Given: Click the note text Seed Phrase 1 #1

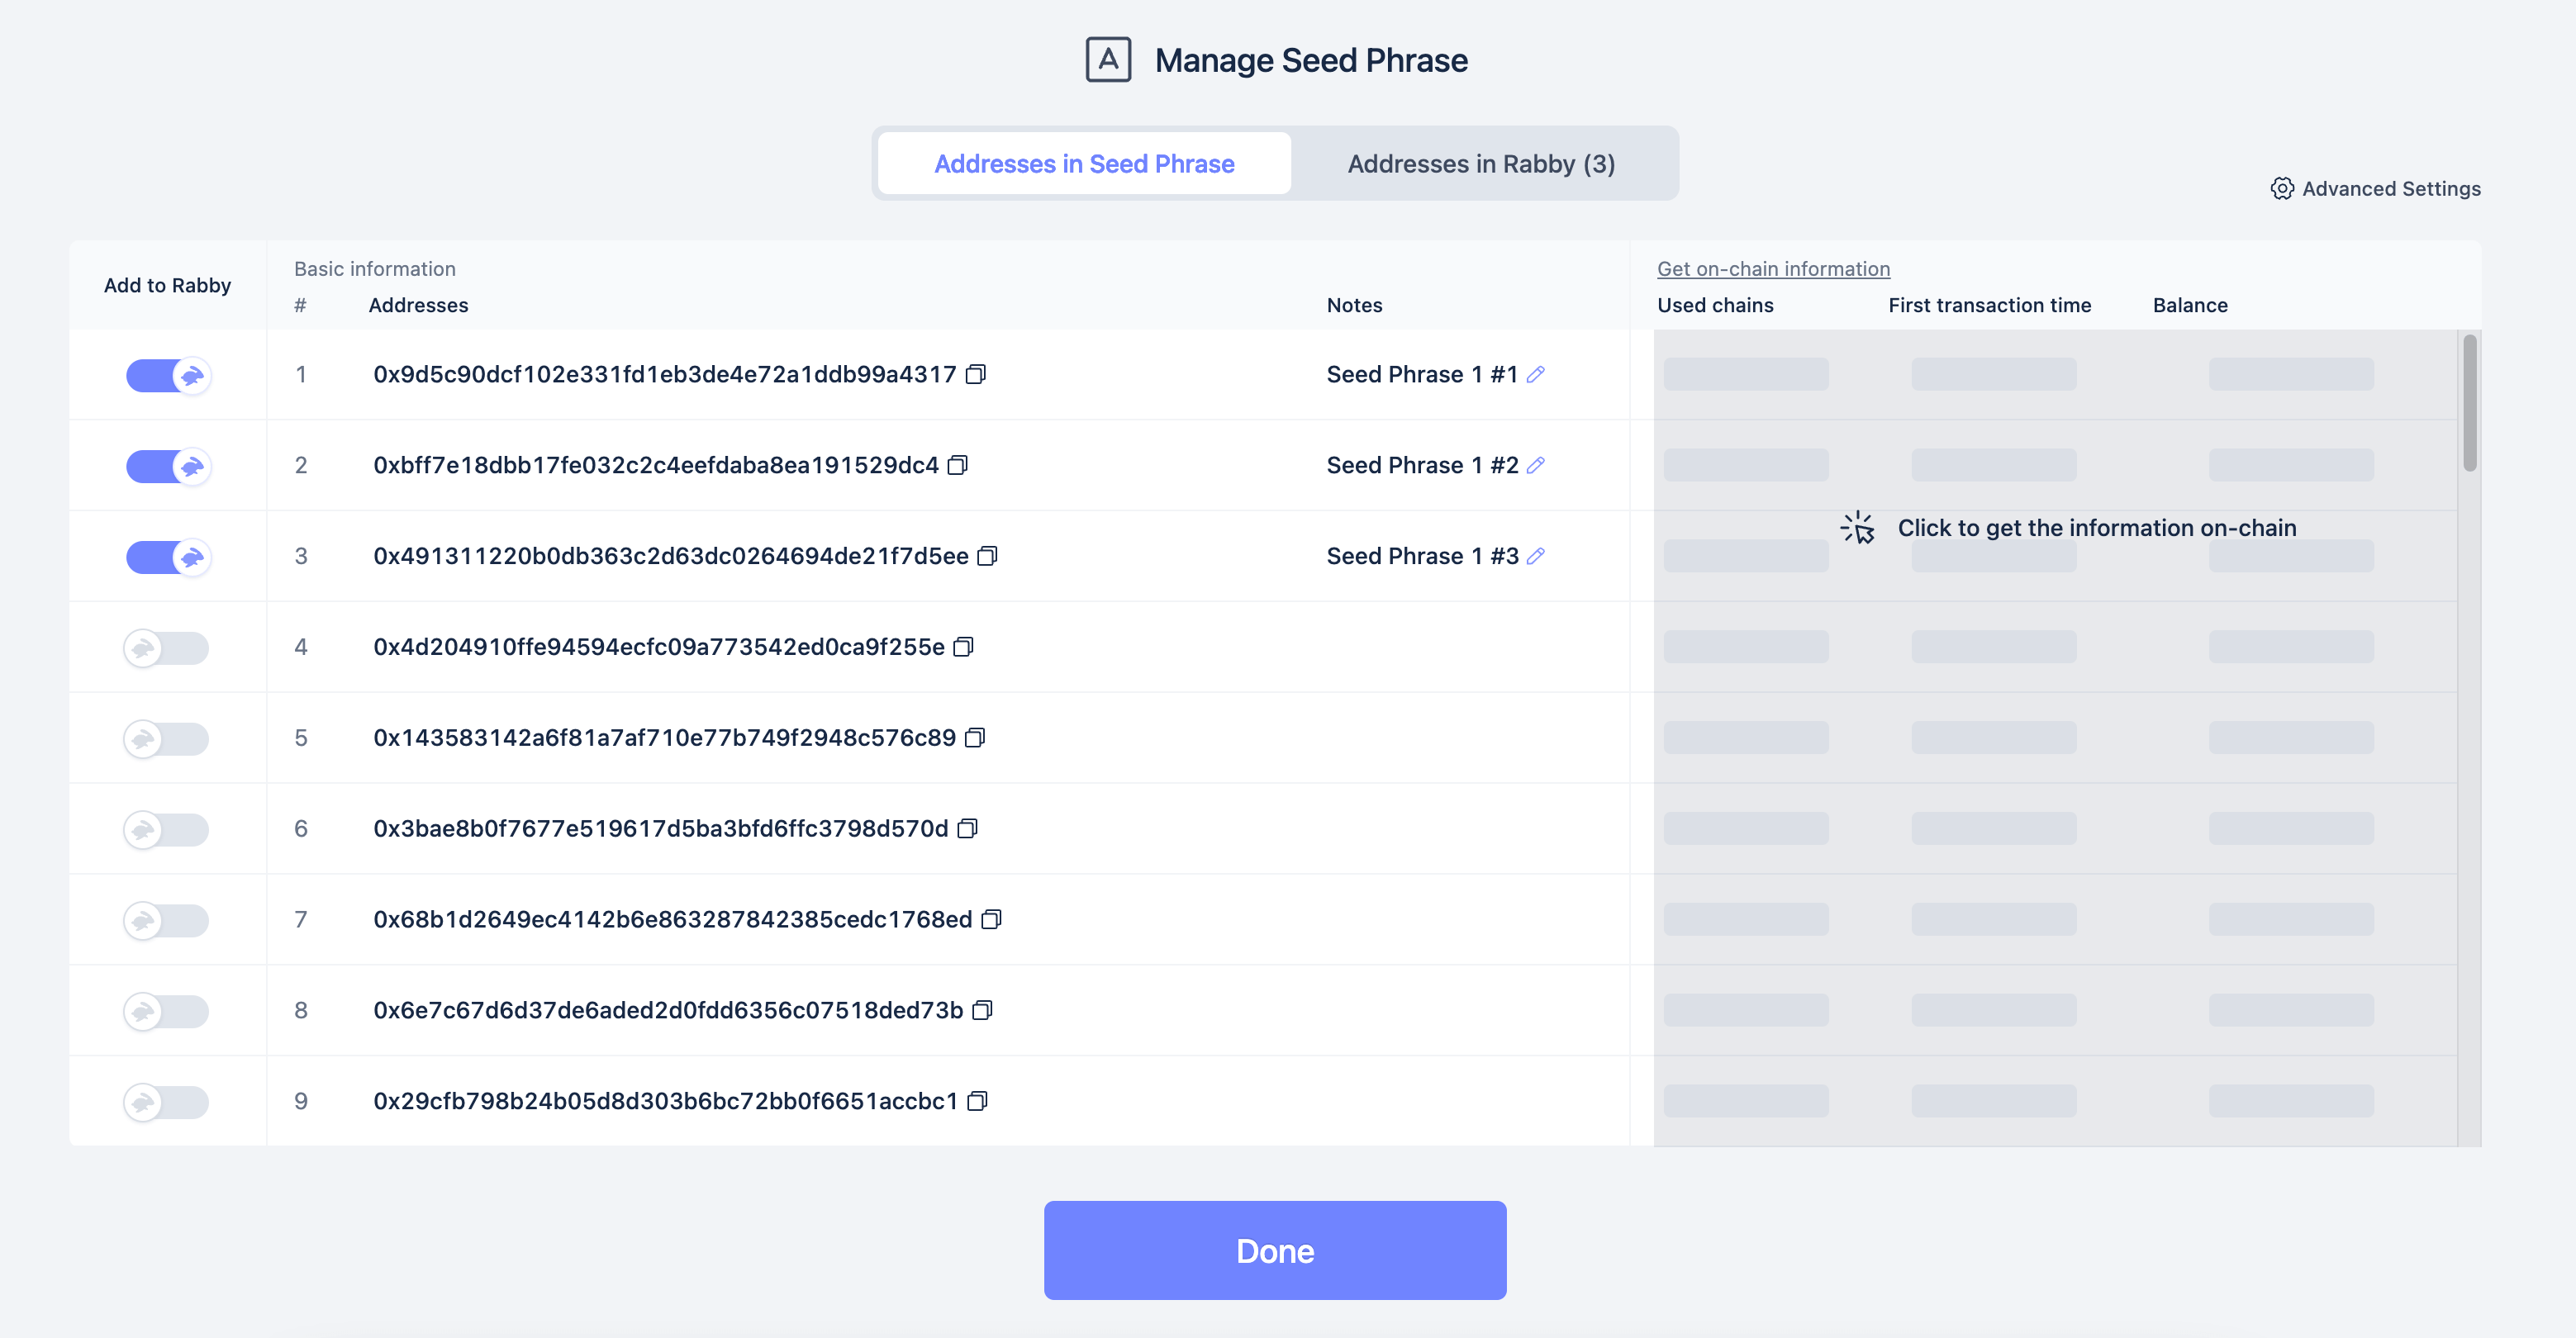Looking at the screenshot, I should [x=1422, y=374].
